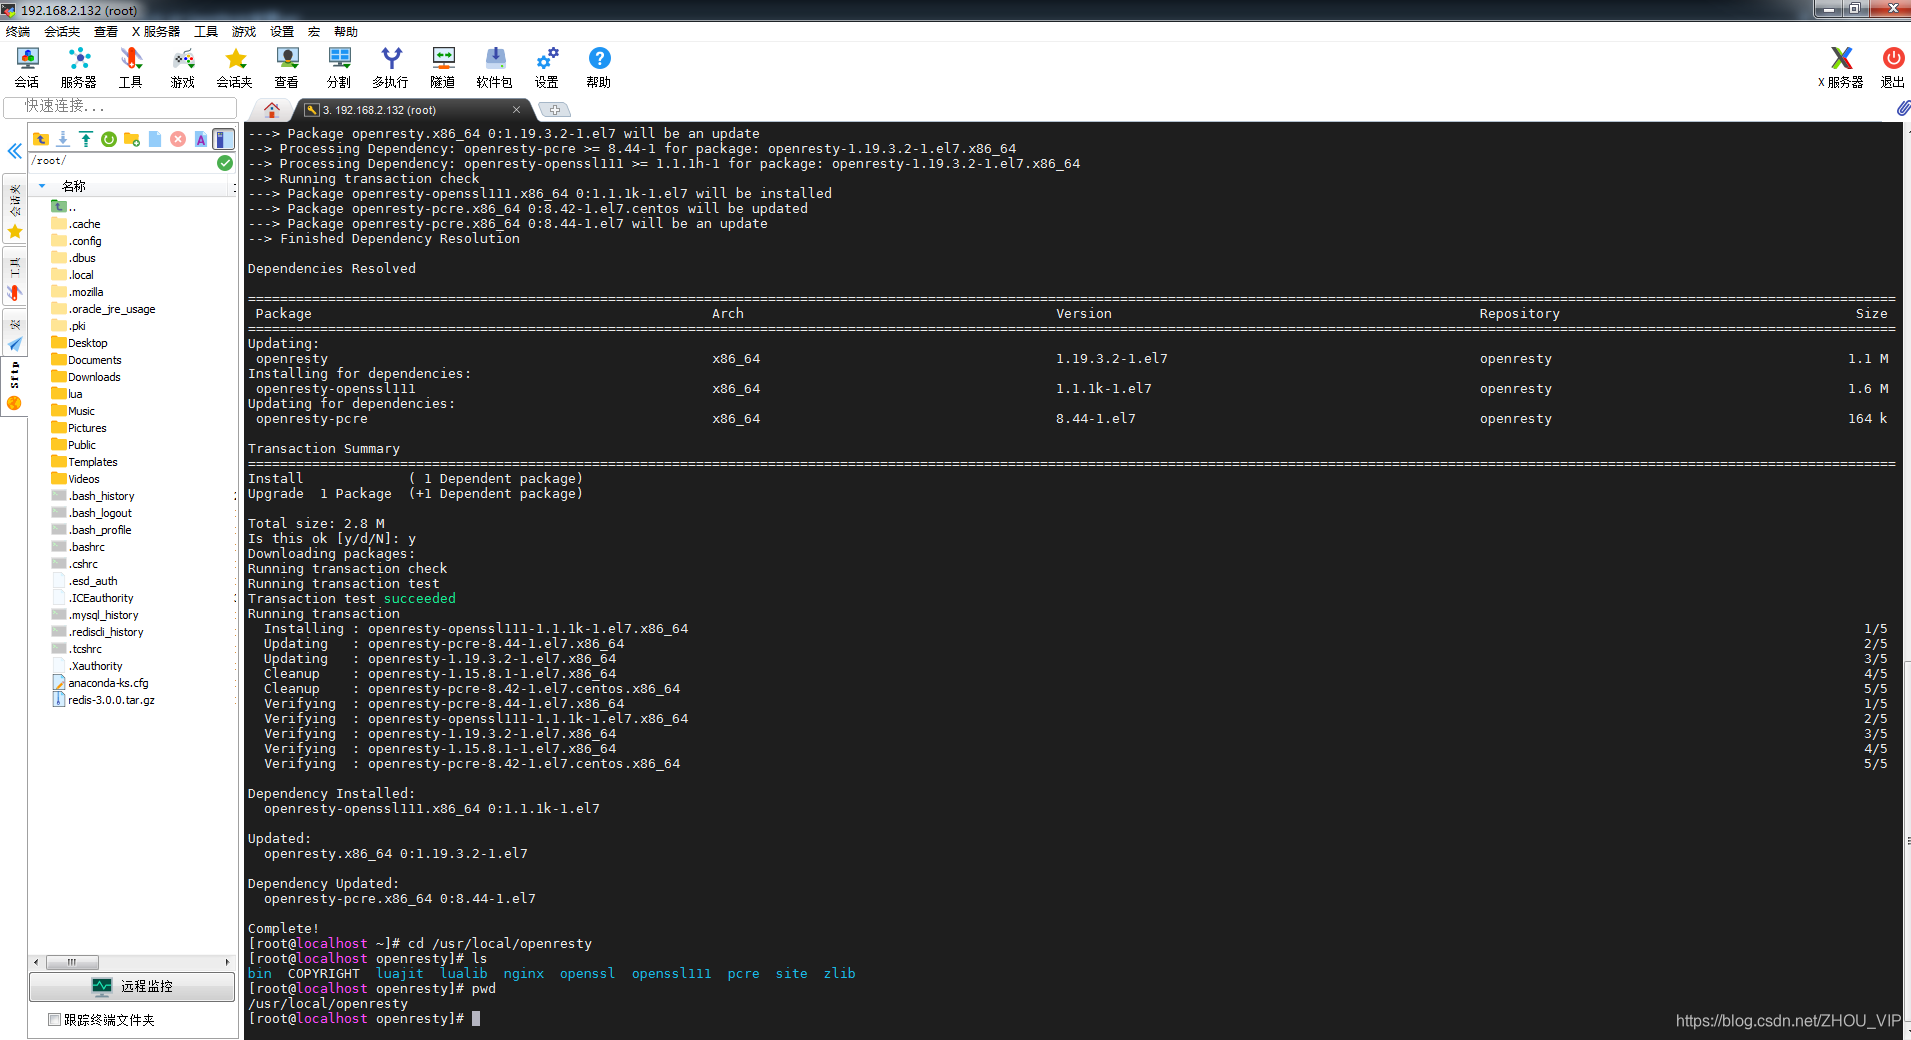Open a new tab with the plus button

point(554,110)
